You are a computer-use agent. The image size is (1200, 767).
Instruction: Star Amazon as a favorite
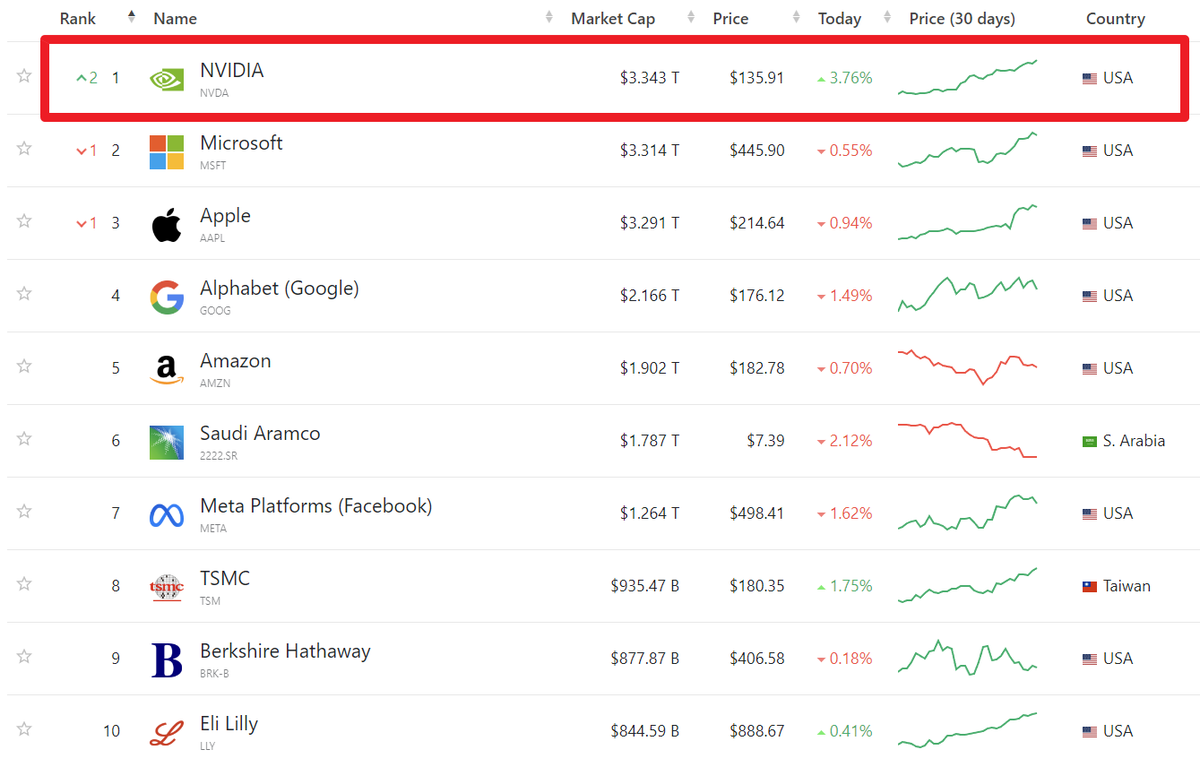click(x=24, y=367)
